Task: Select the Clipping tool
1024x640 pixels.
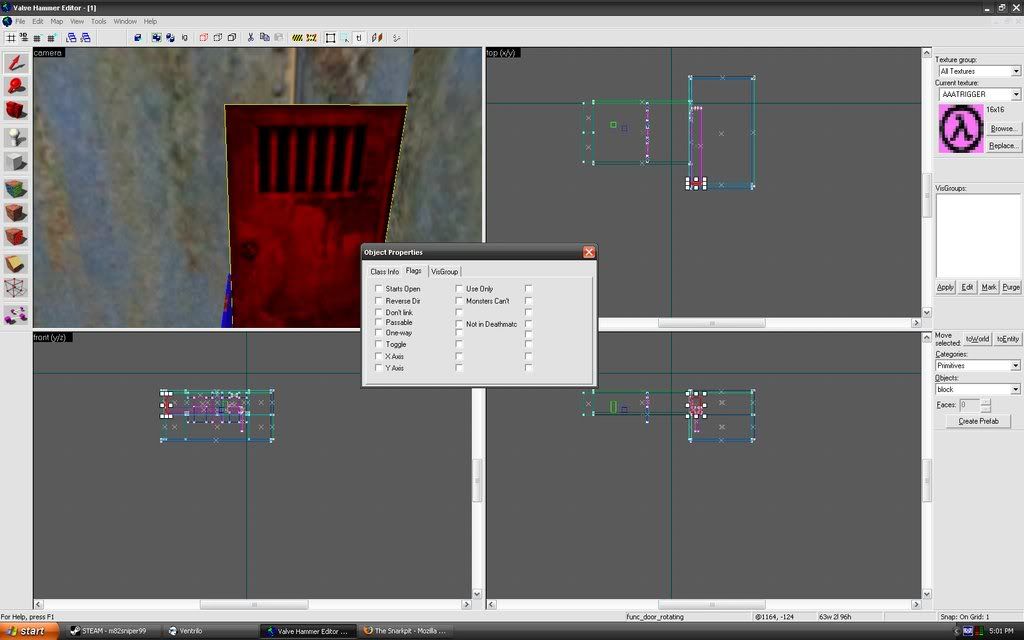Action: [16, 264]
